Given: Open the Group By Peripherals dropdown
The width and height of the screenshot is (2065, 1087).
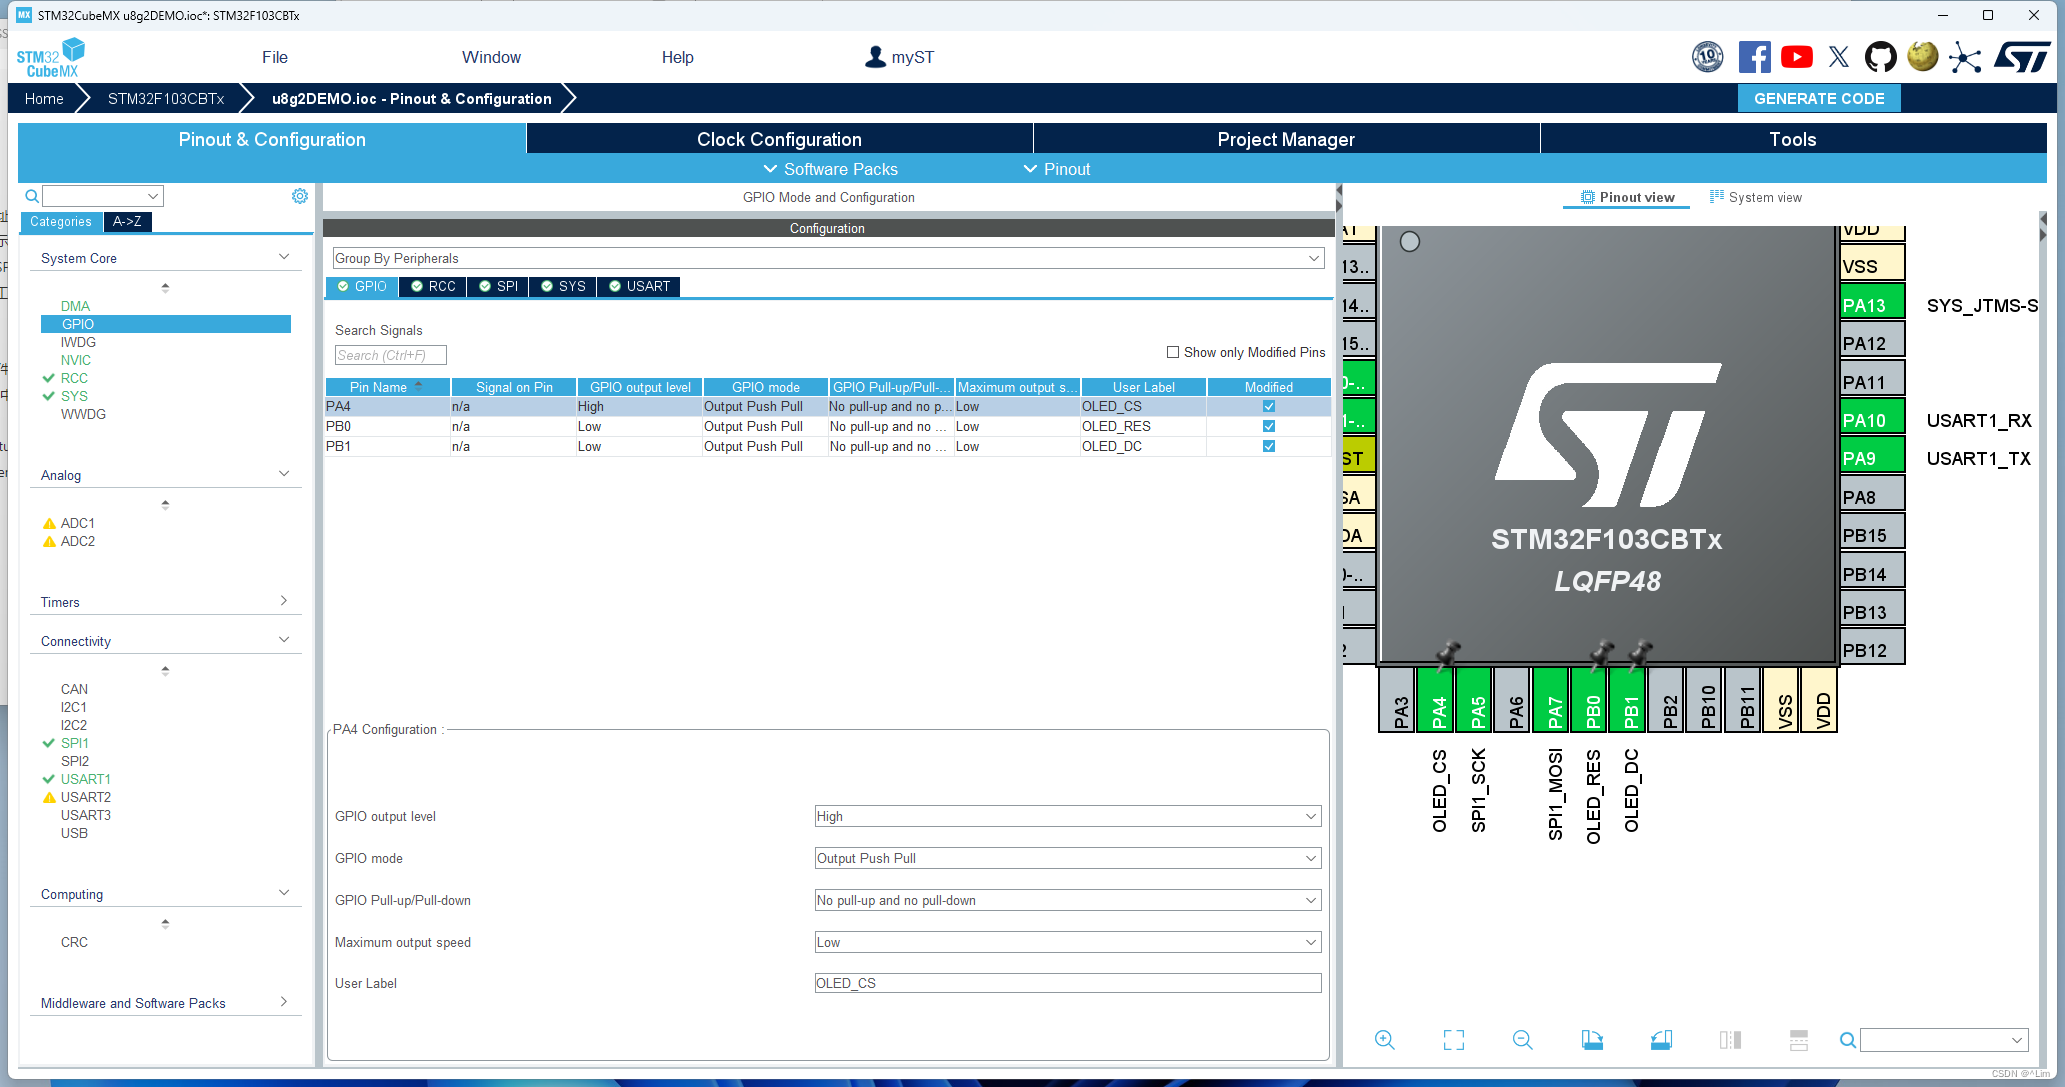Looking at the screenshot, I should click(x=828, y=258).
